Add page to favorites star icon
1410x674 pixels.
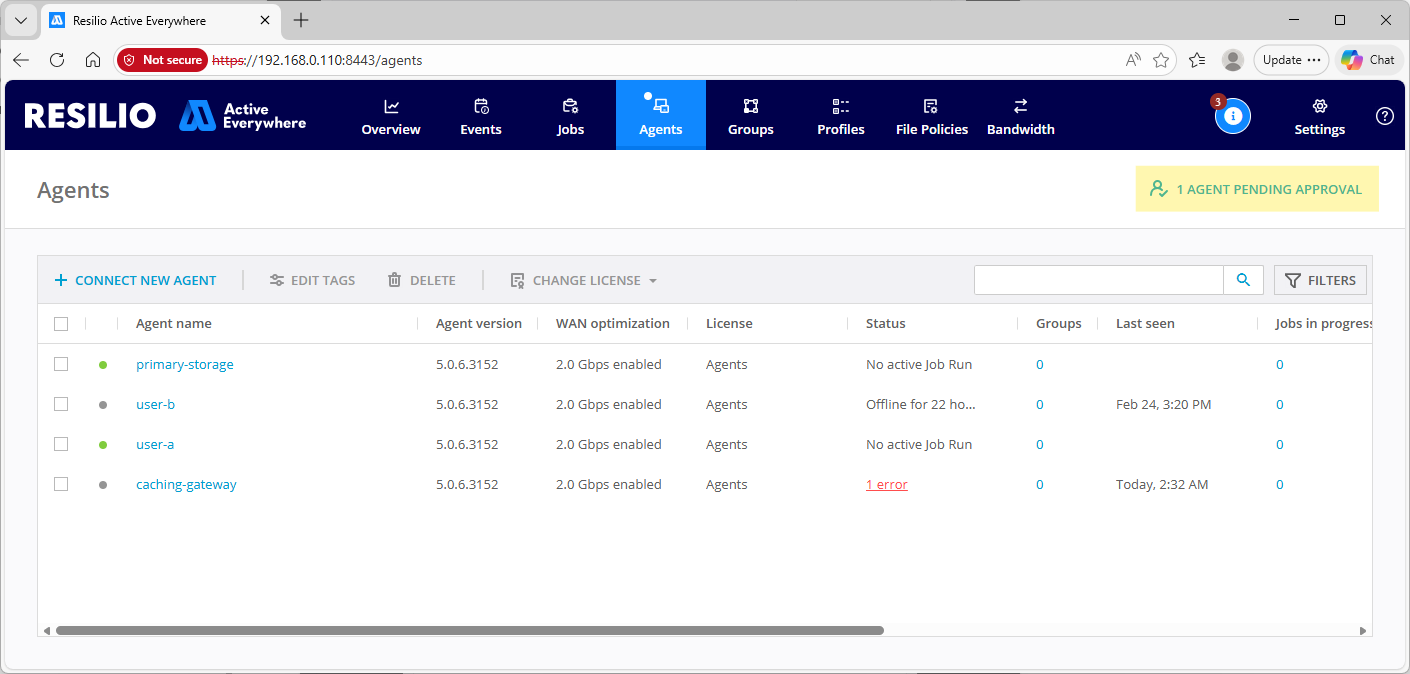click(x=1161, y=60)
